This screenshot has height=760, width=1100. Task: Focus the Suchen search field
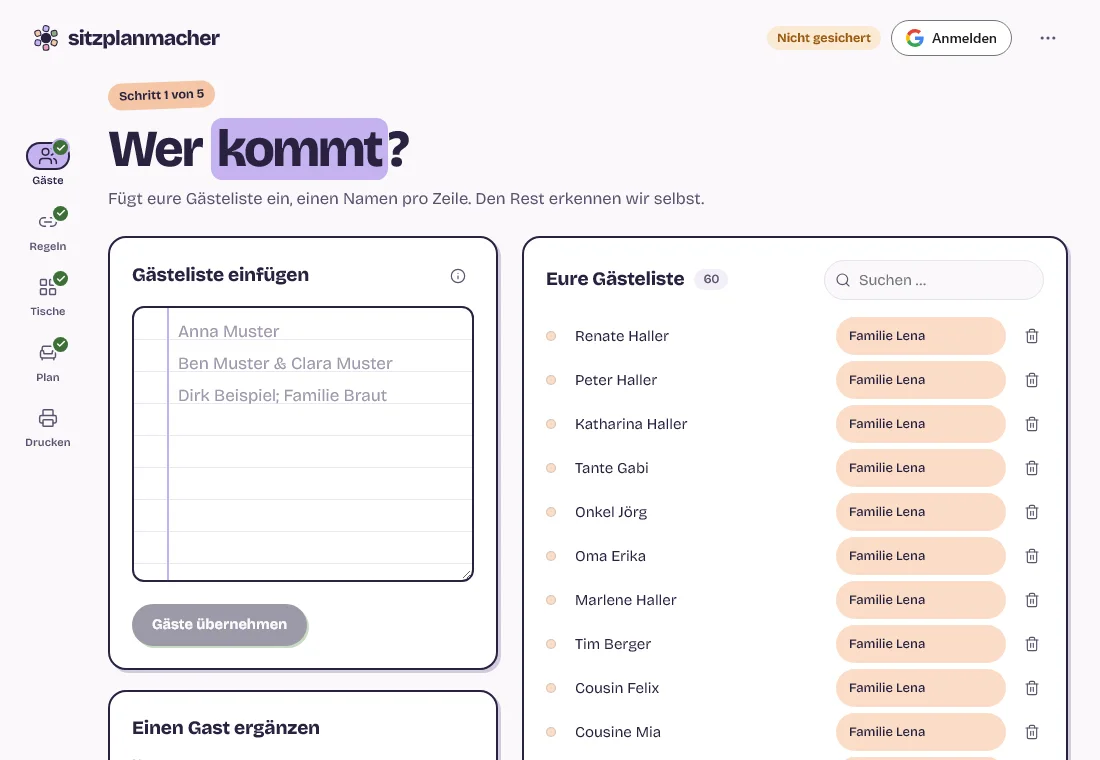pos(934,280)
